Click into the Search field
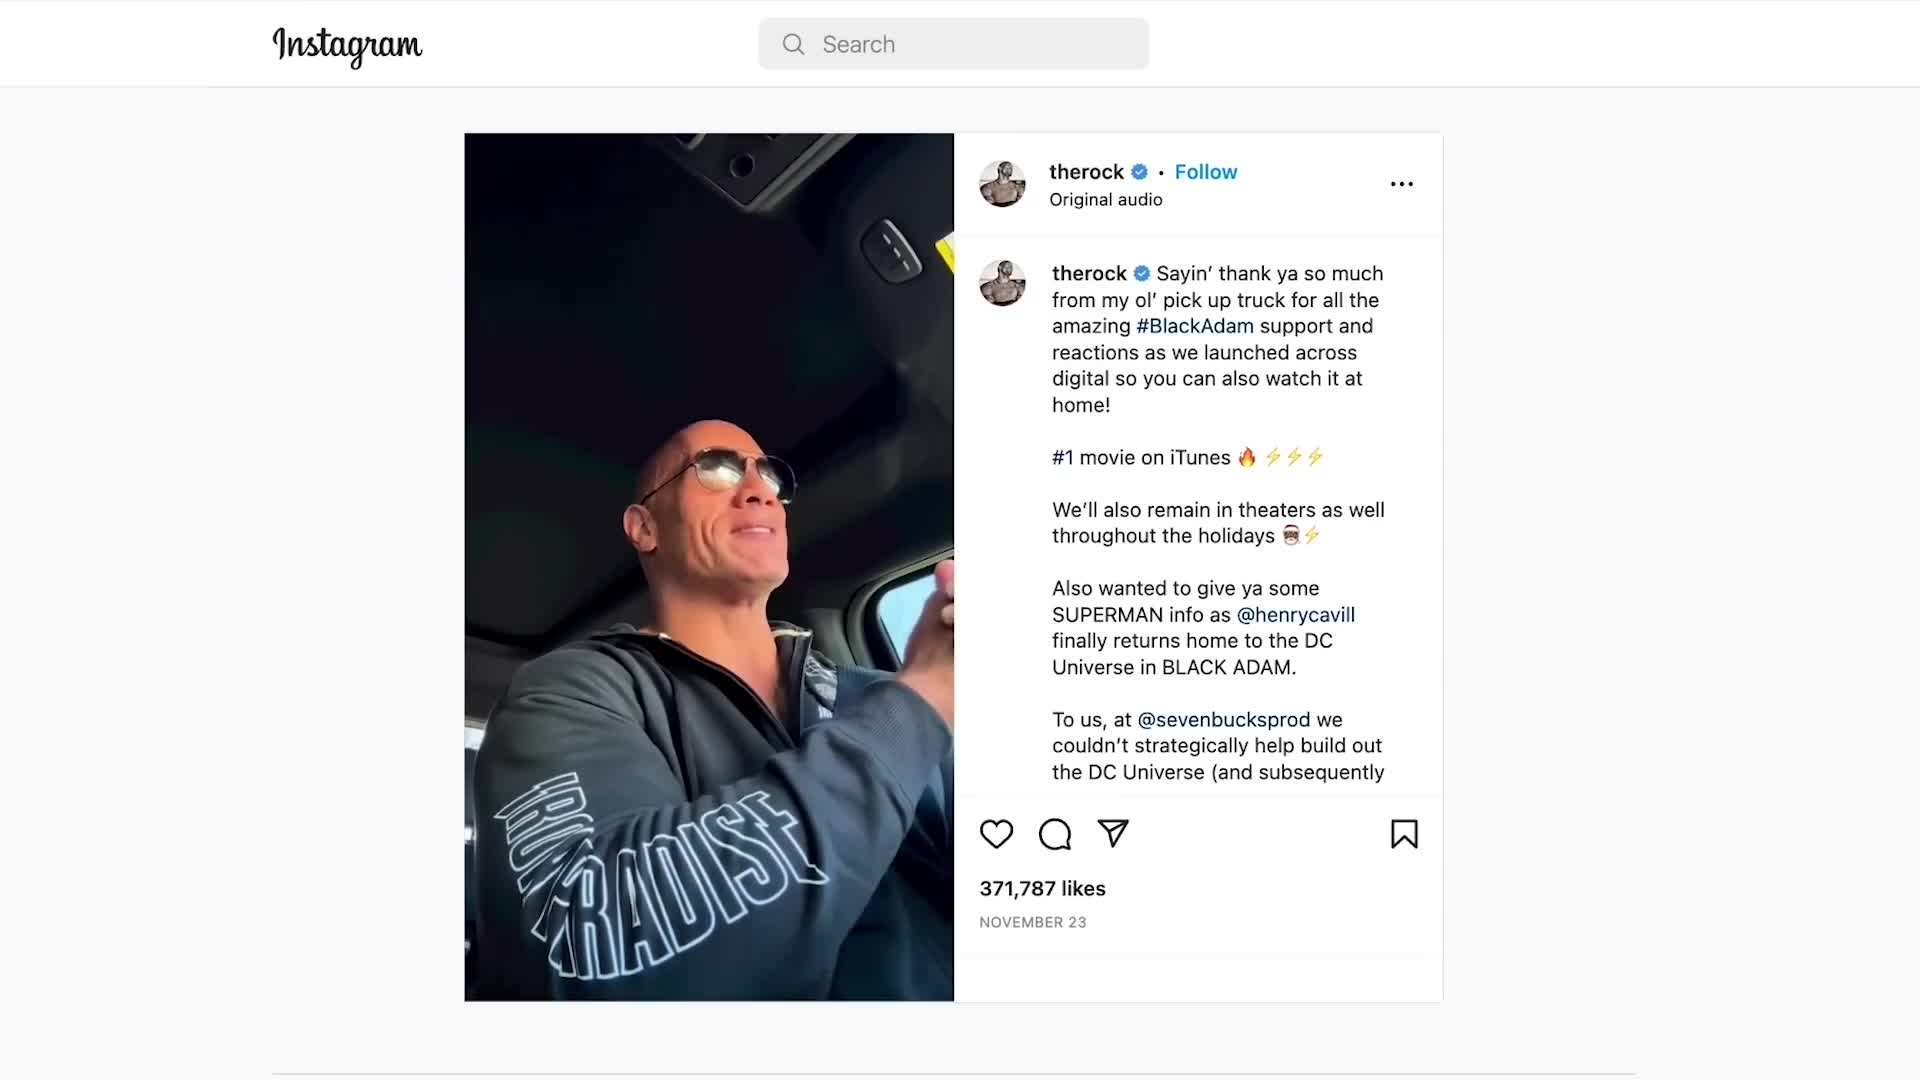This screenshot has width=1920, height=1080. click(954, 44)
